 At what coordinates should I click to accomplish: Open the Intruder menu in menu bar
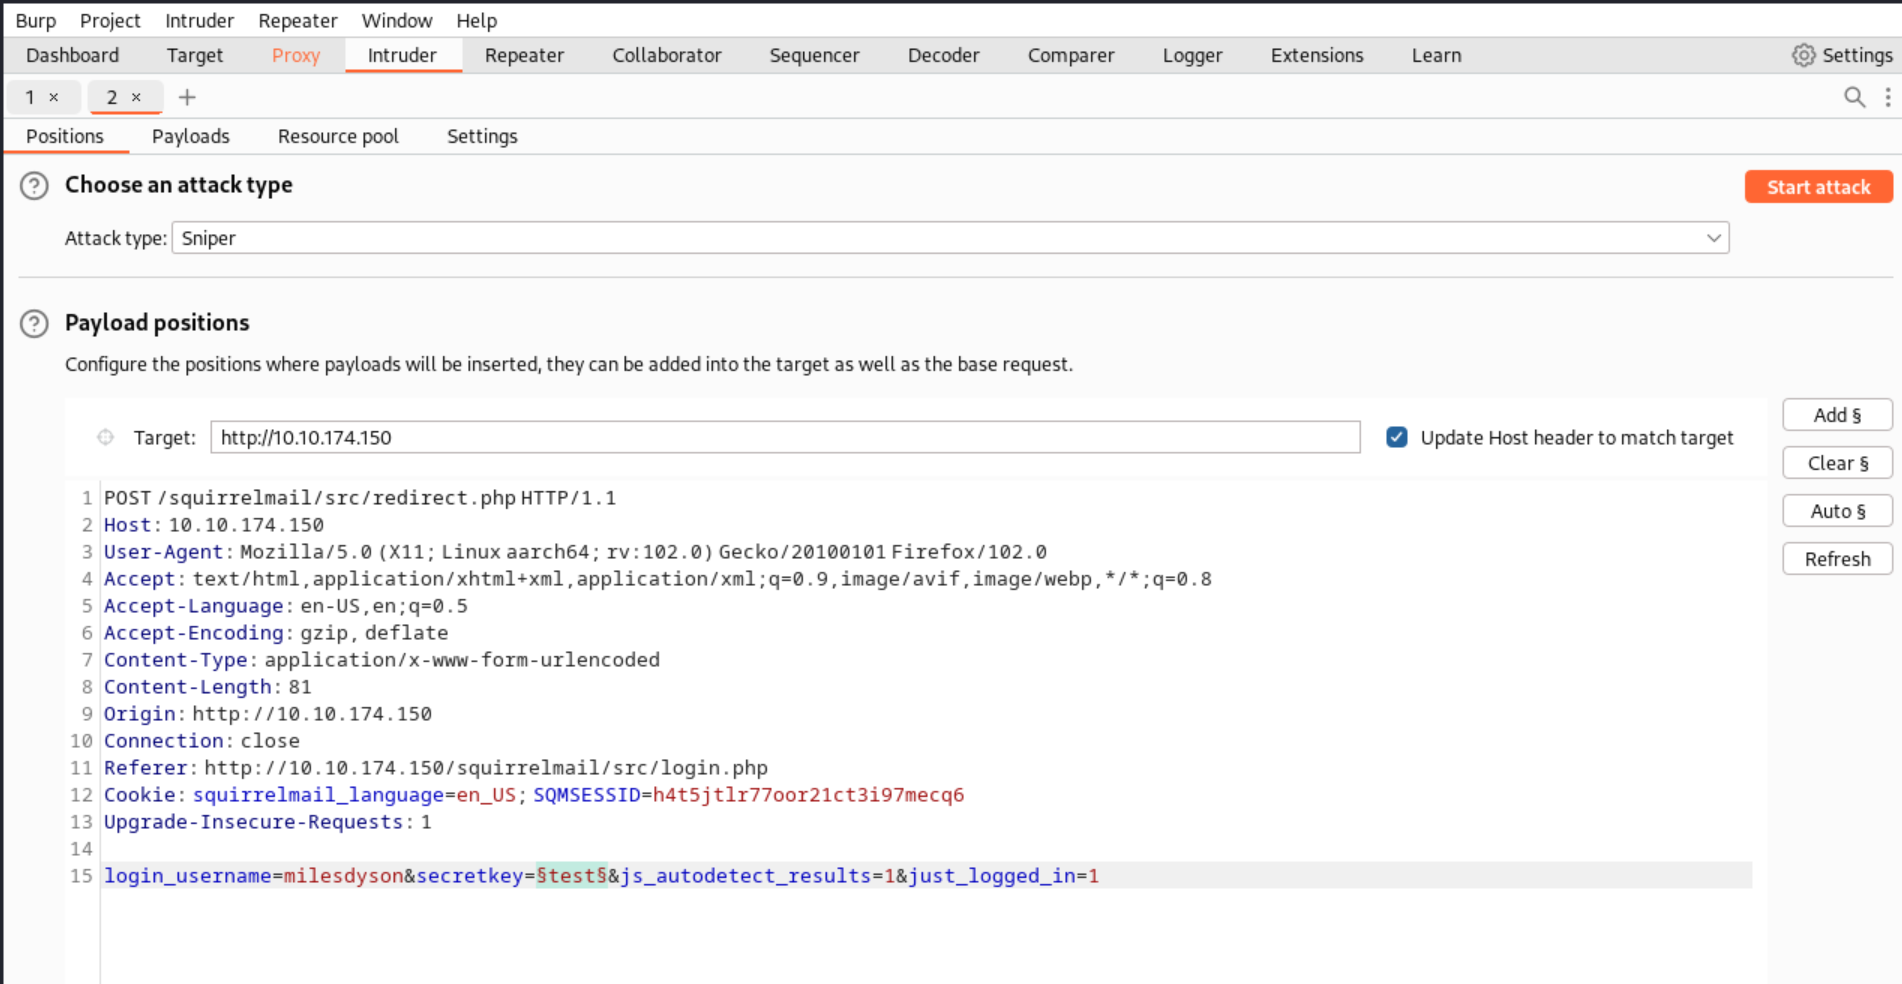tap(199, 20)
